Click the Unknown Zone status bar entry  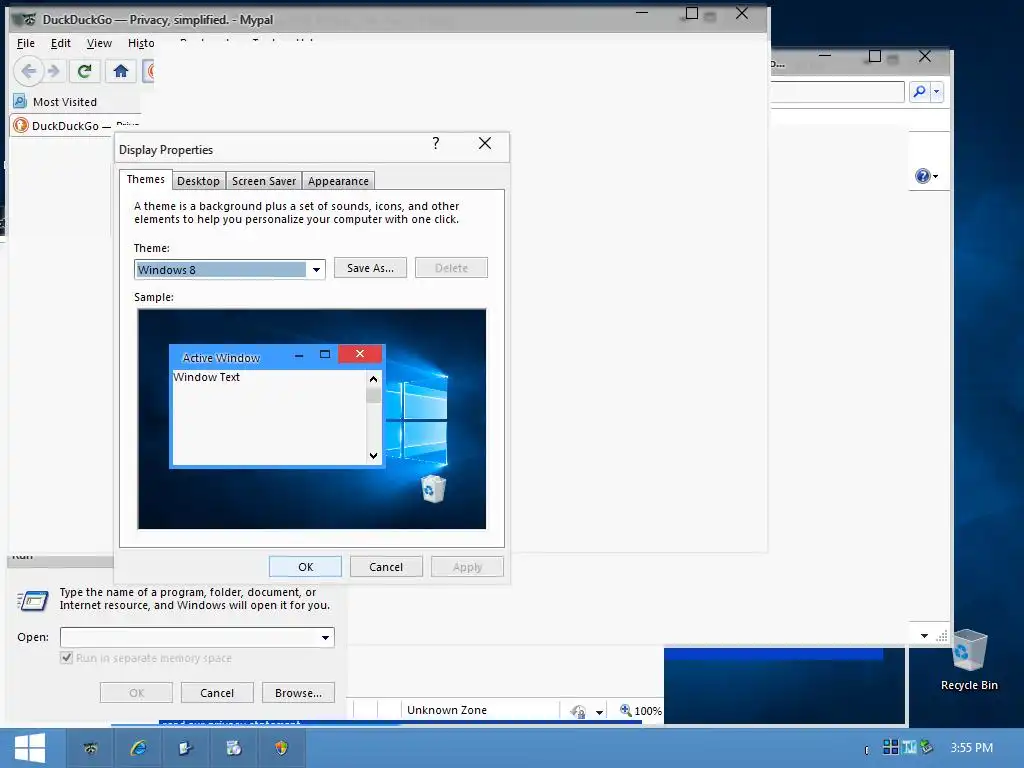coord(447,710)
